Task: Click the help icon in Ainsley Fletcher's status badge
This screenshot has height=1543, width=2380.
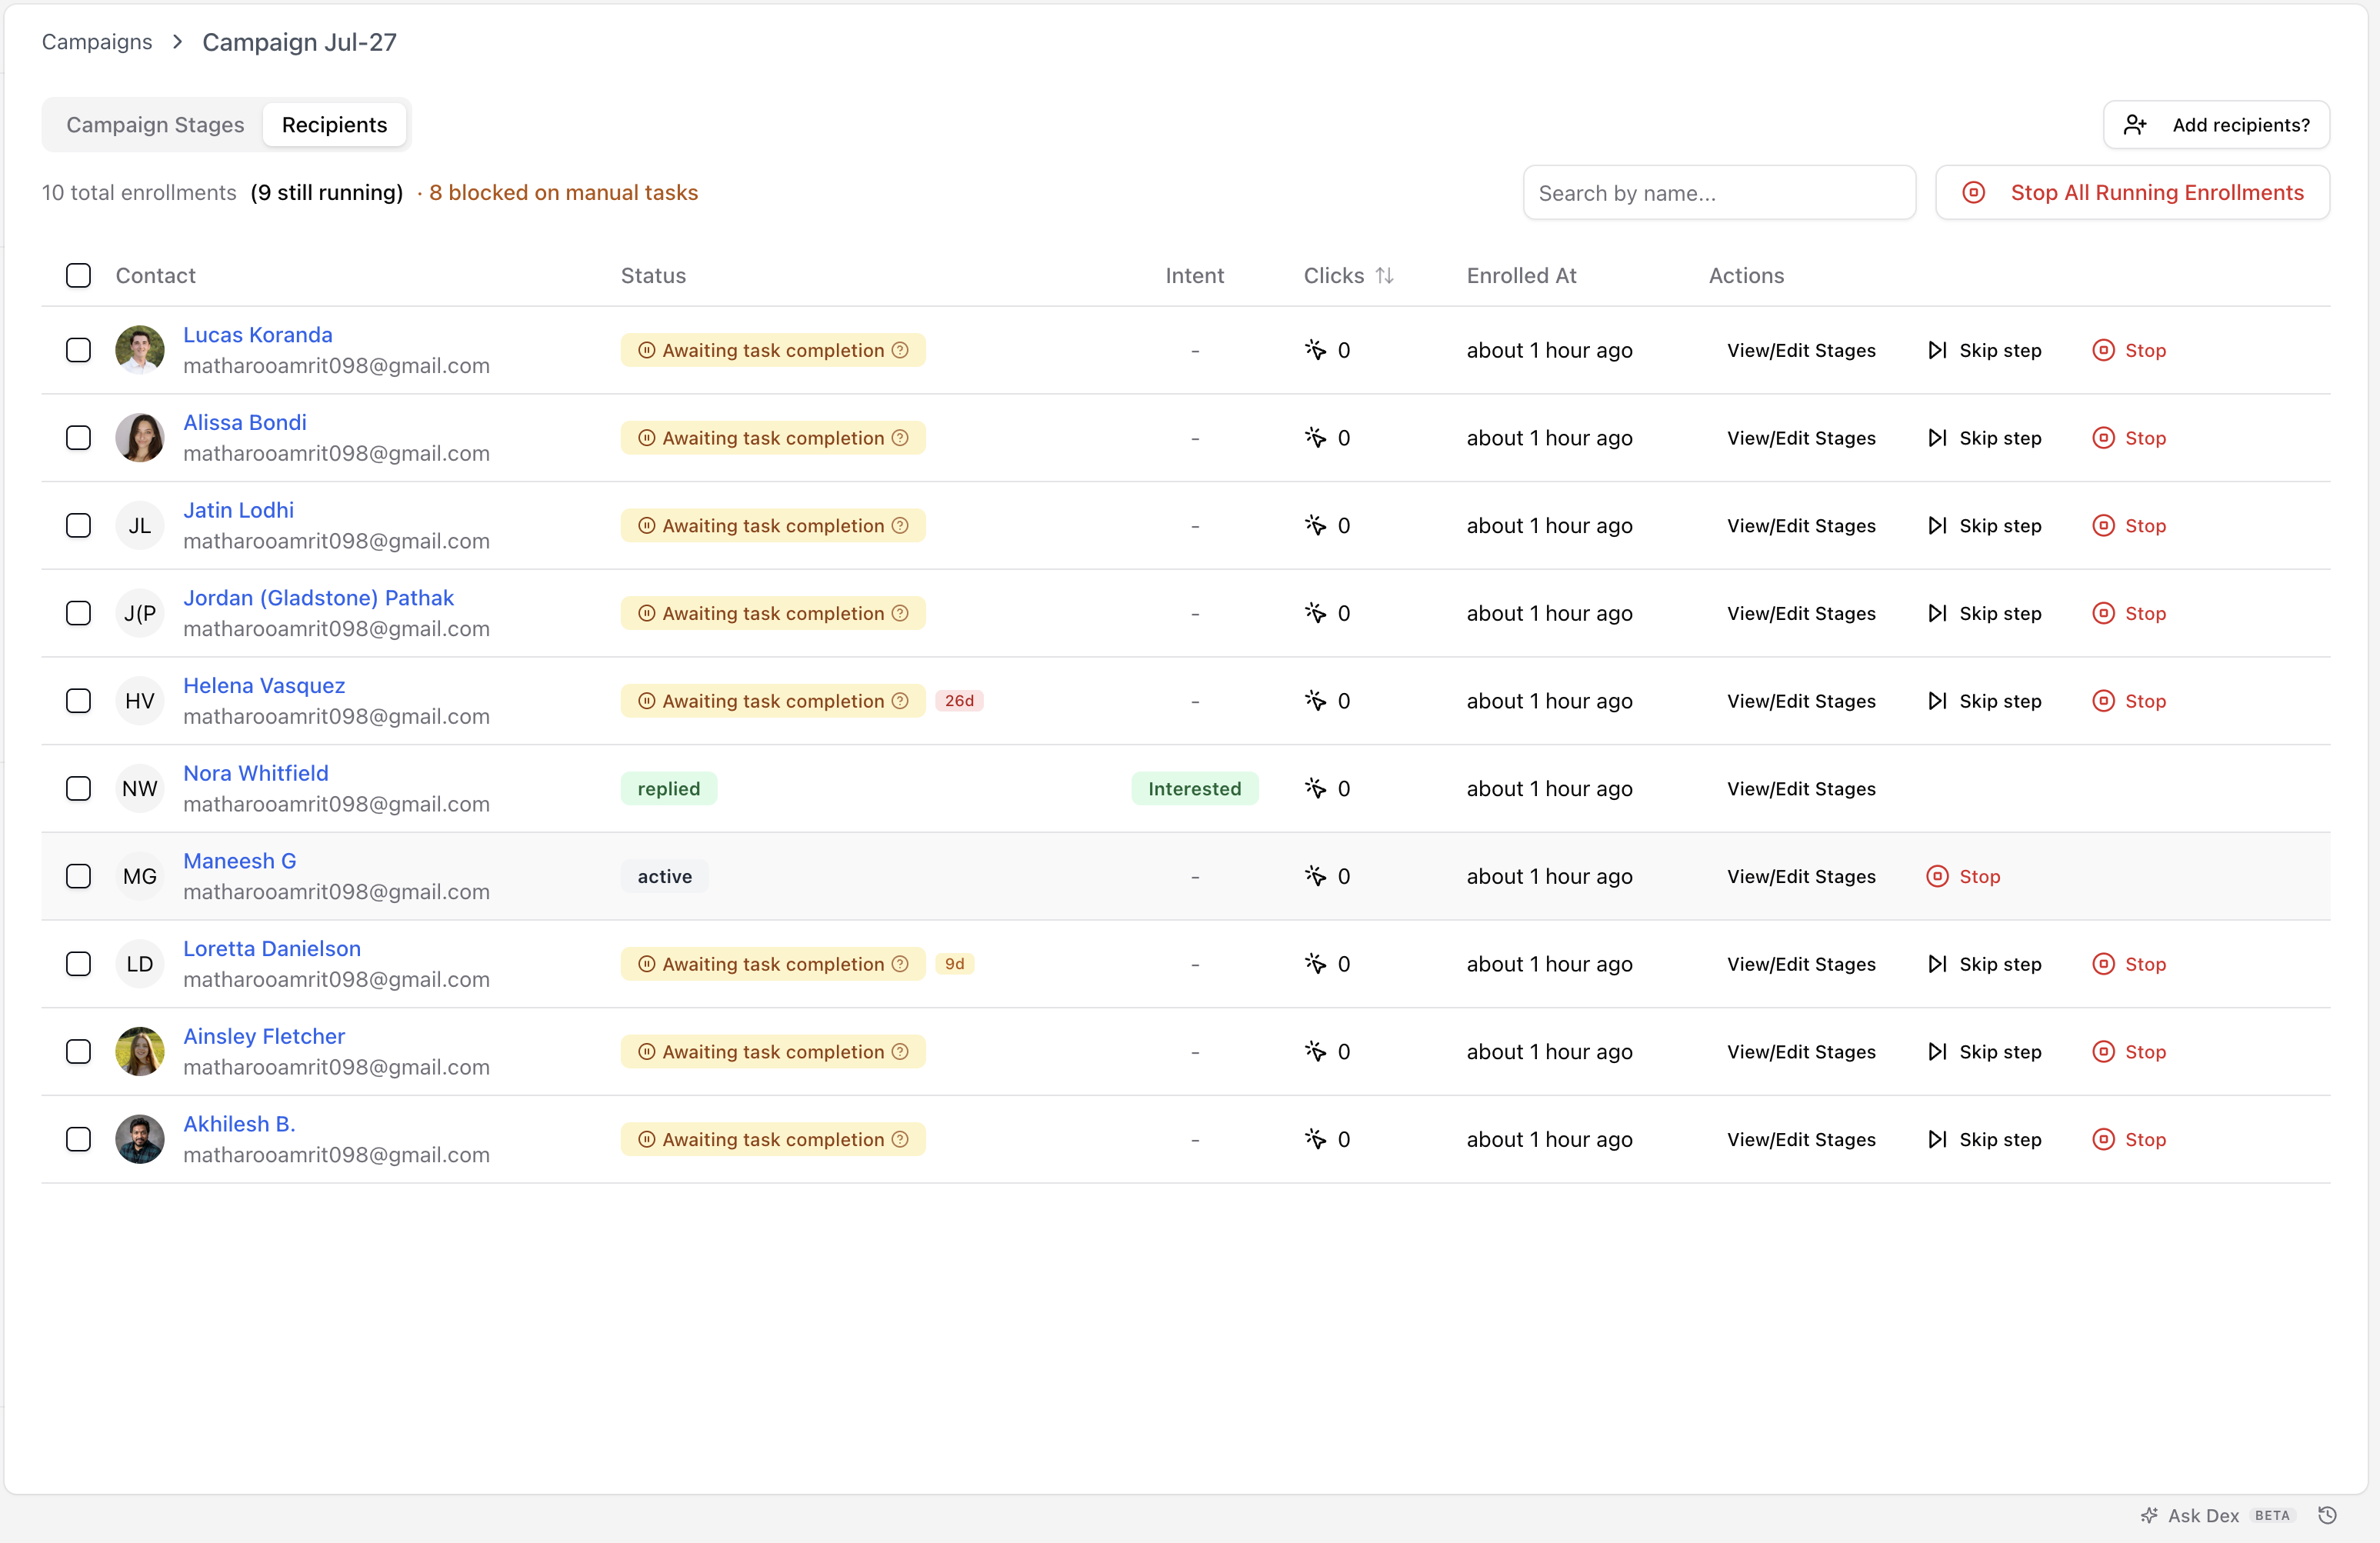Action: [900, 1051]
